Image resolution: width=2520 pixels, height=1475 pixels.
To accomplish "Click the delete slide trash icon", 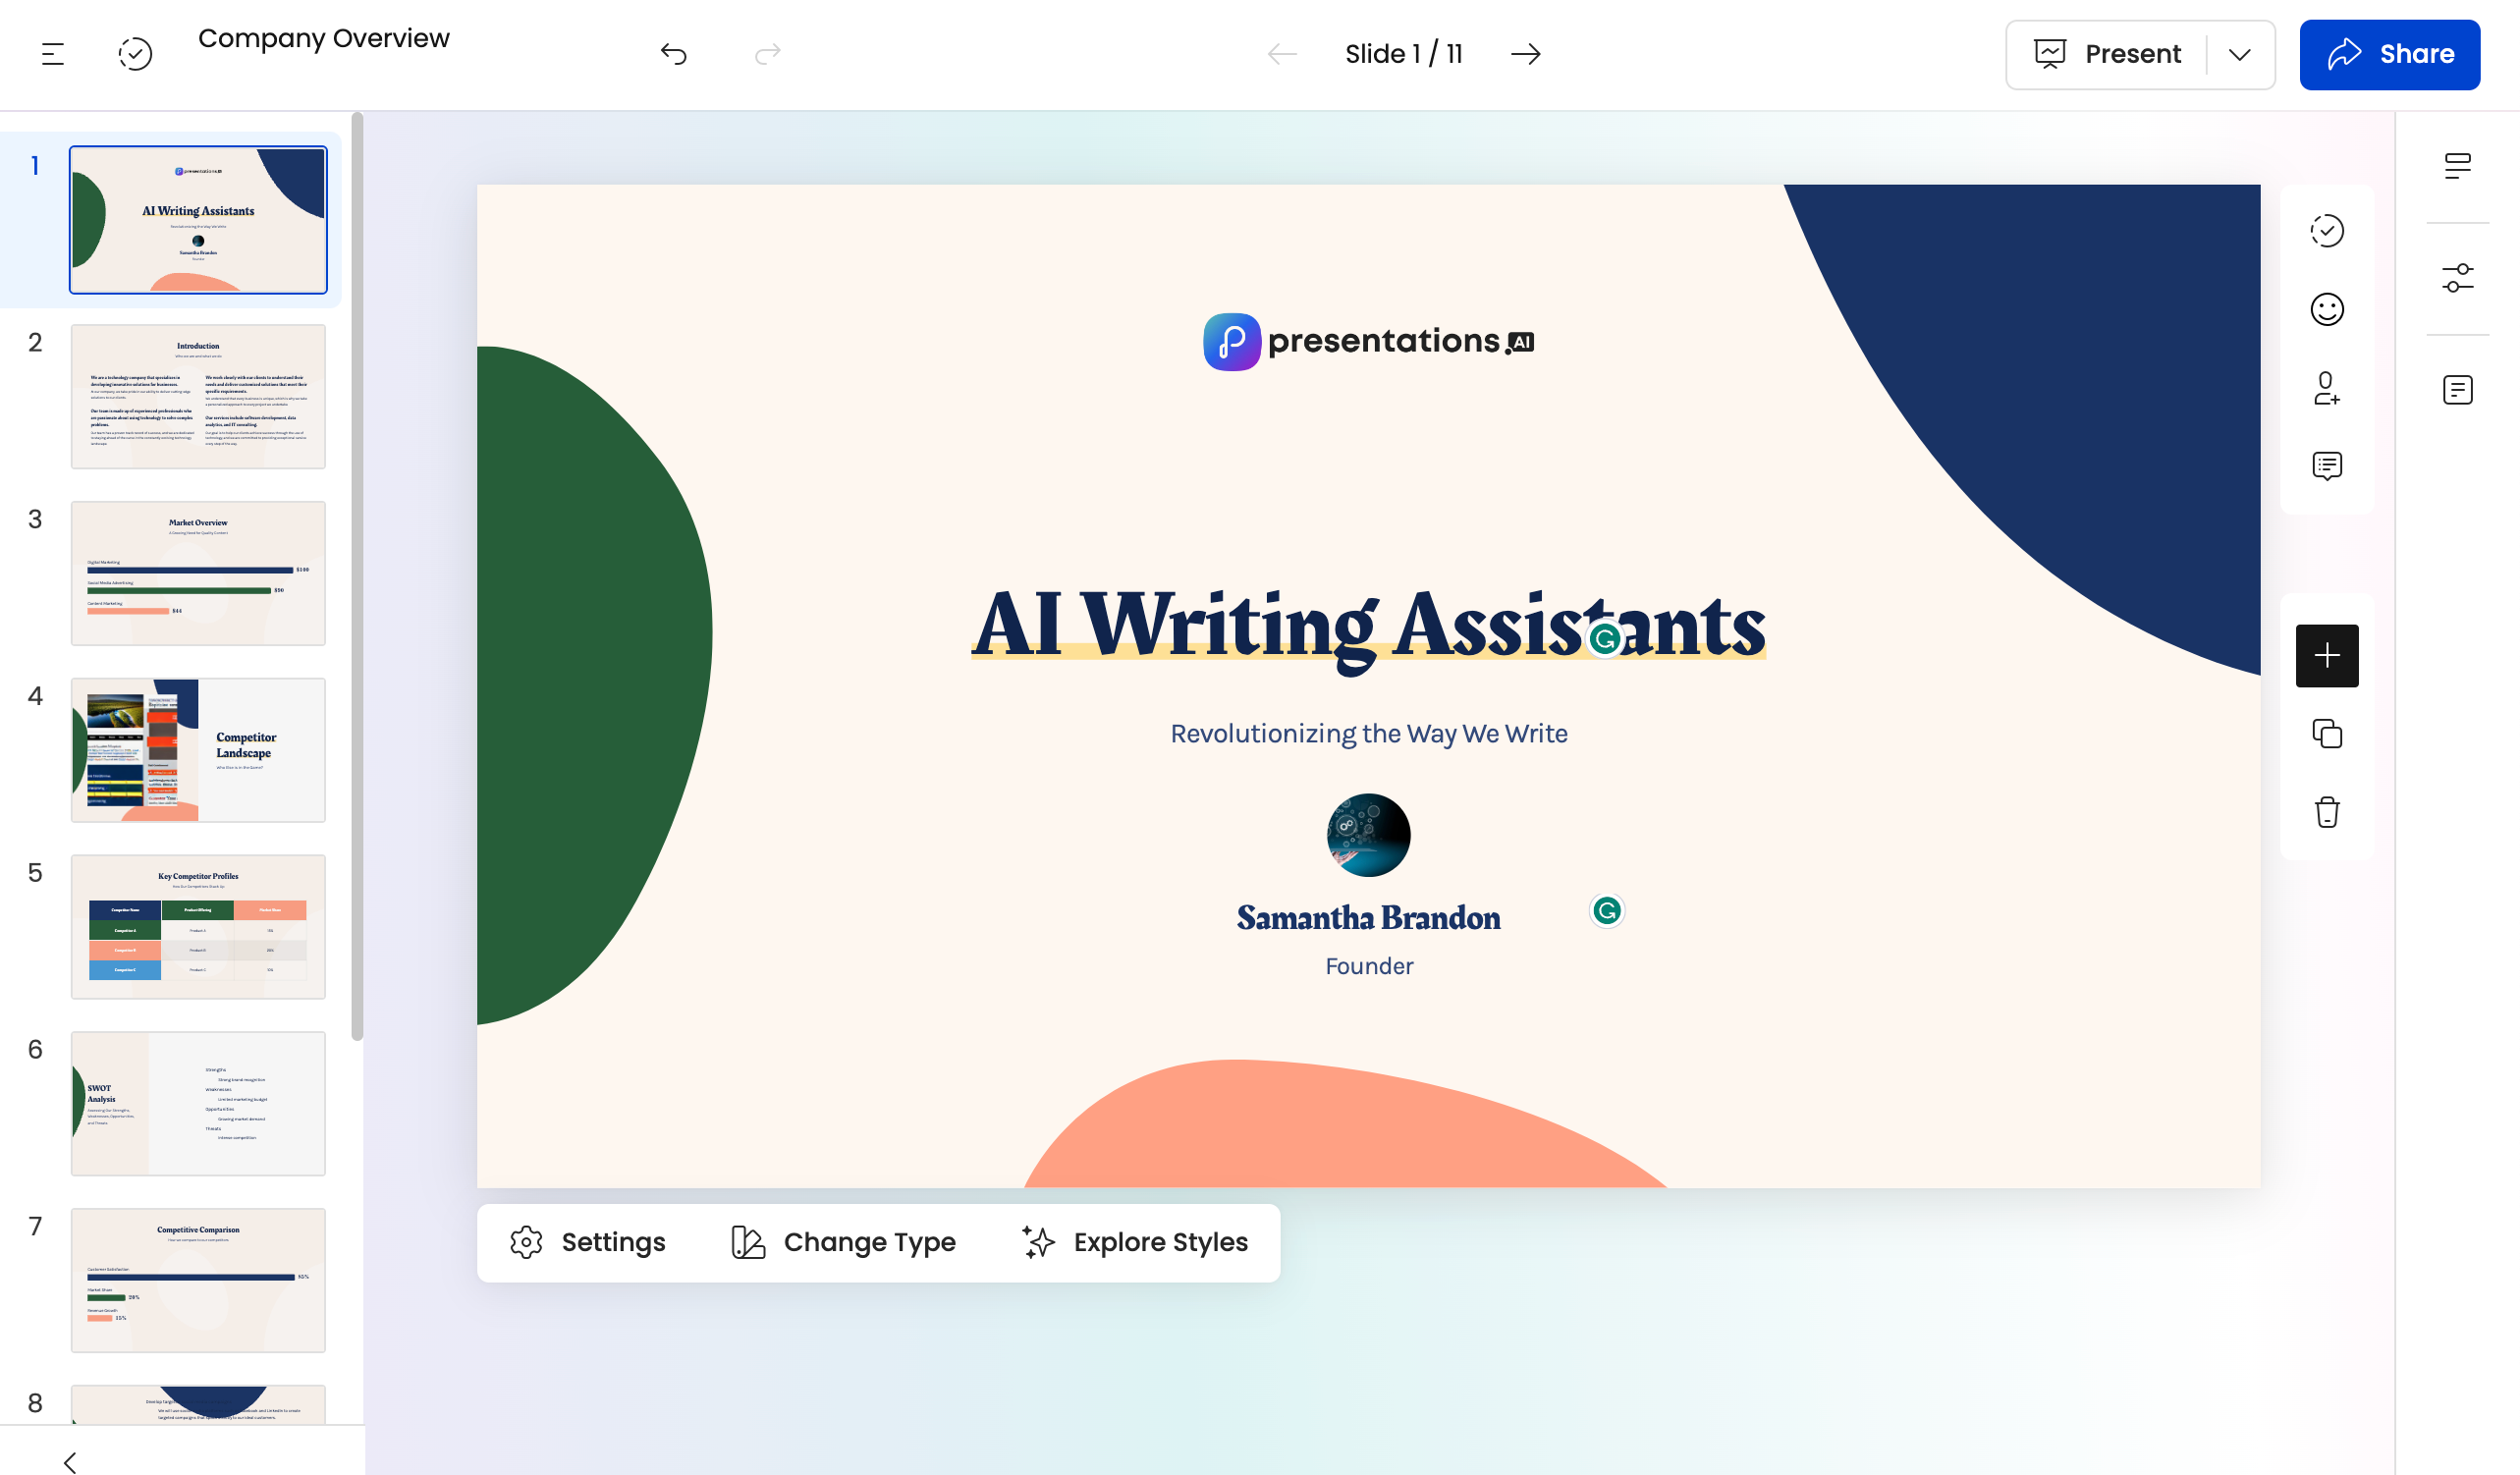I will (2327, 811).
